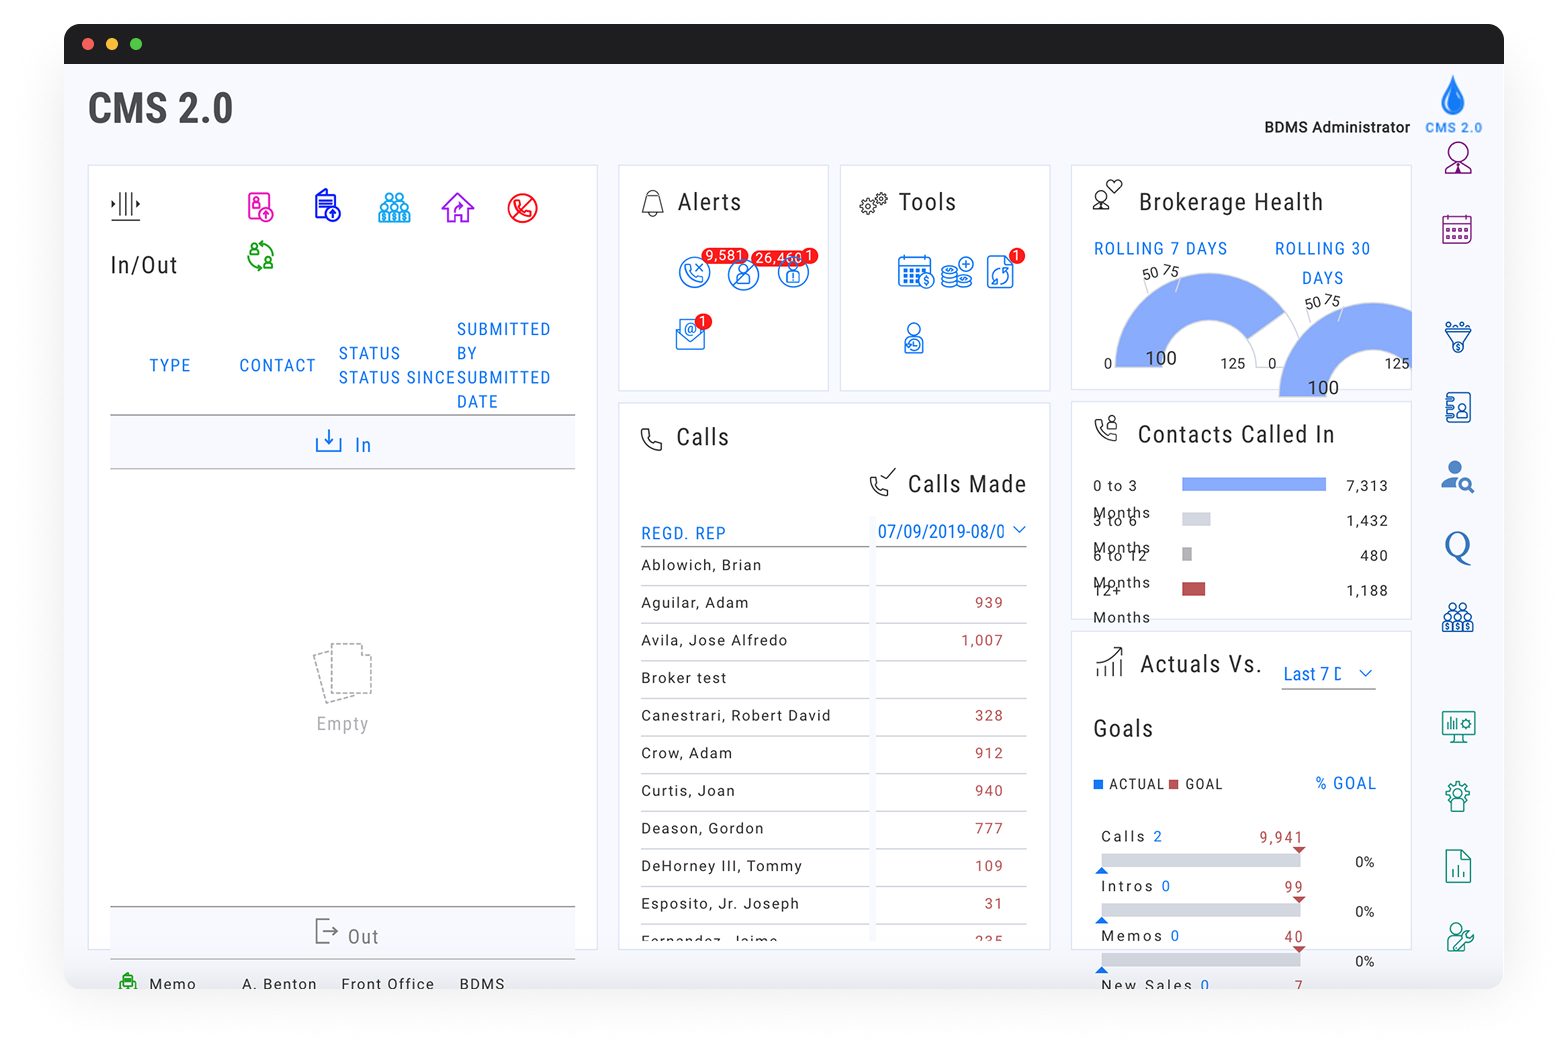Image resolution: width=1568 pixels, height=1053 pixels.
Task: Select the Esposito, Jr. Joseph row
Action: point(834,905)
